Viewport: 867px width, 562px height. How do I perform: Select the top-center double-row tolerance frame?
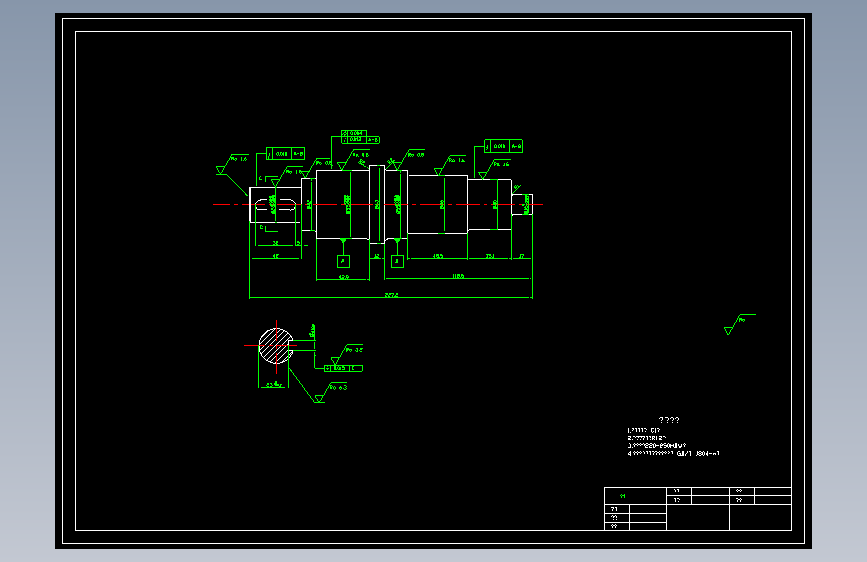(x=360, y=137)
